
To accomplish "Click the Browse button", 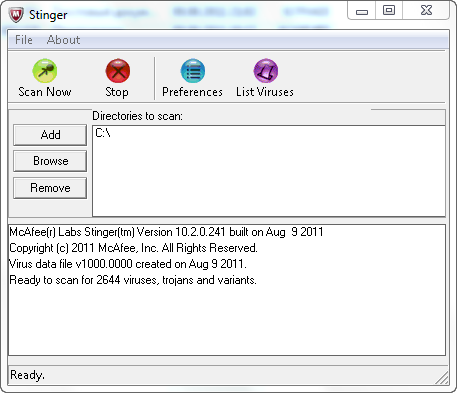I will pos(50,161).
